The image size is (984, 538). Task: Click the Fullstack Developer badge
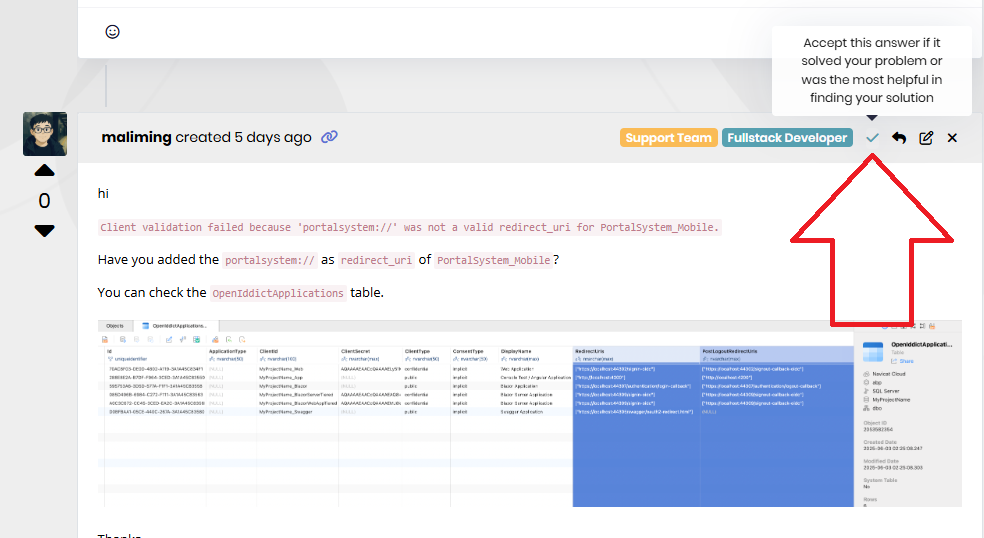(787, 138)
